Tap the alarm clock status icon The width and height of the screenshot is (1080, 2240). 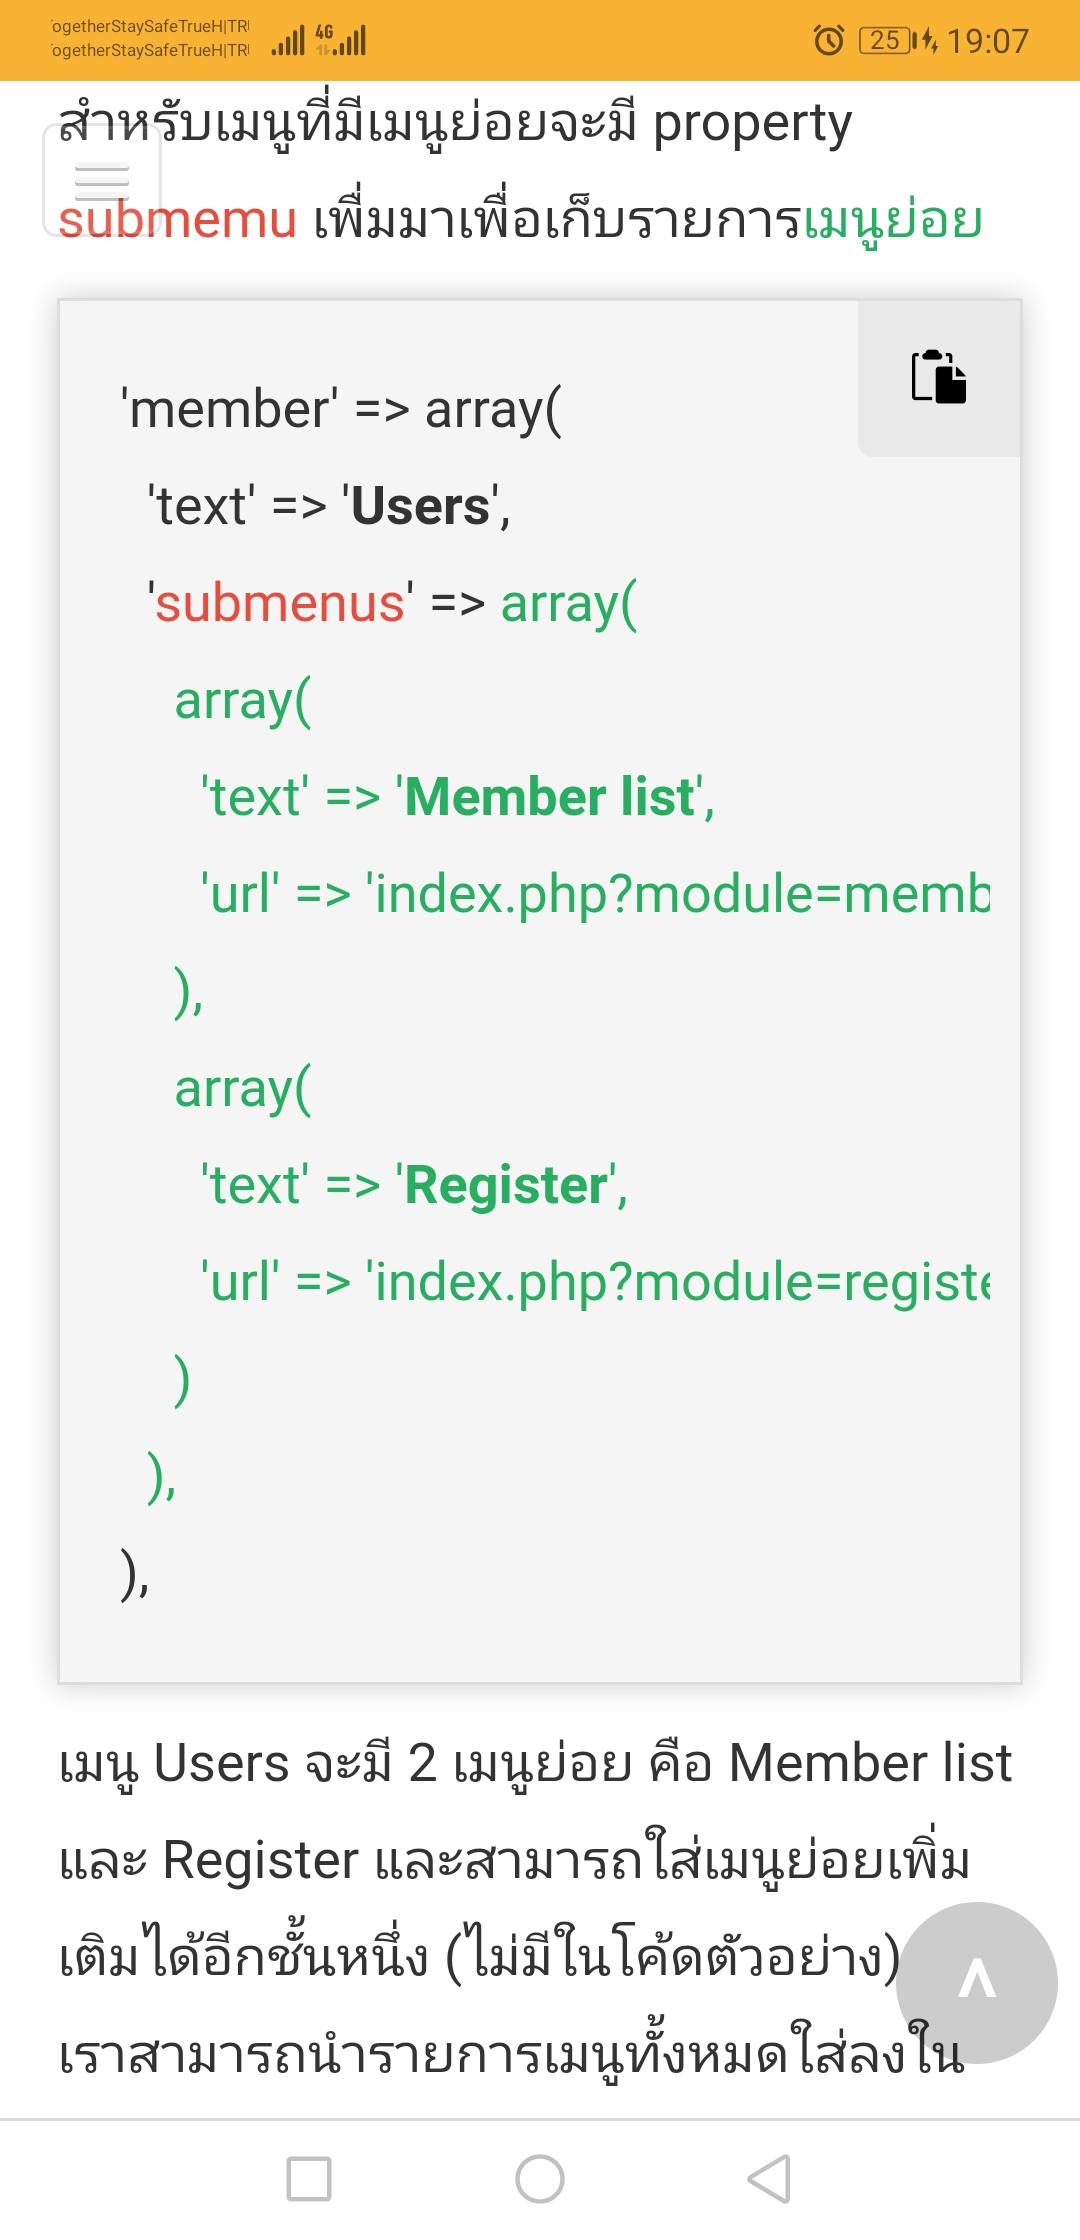[829, 41]
